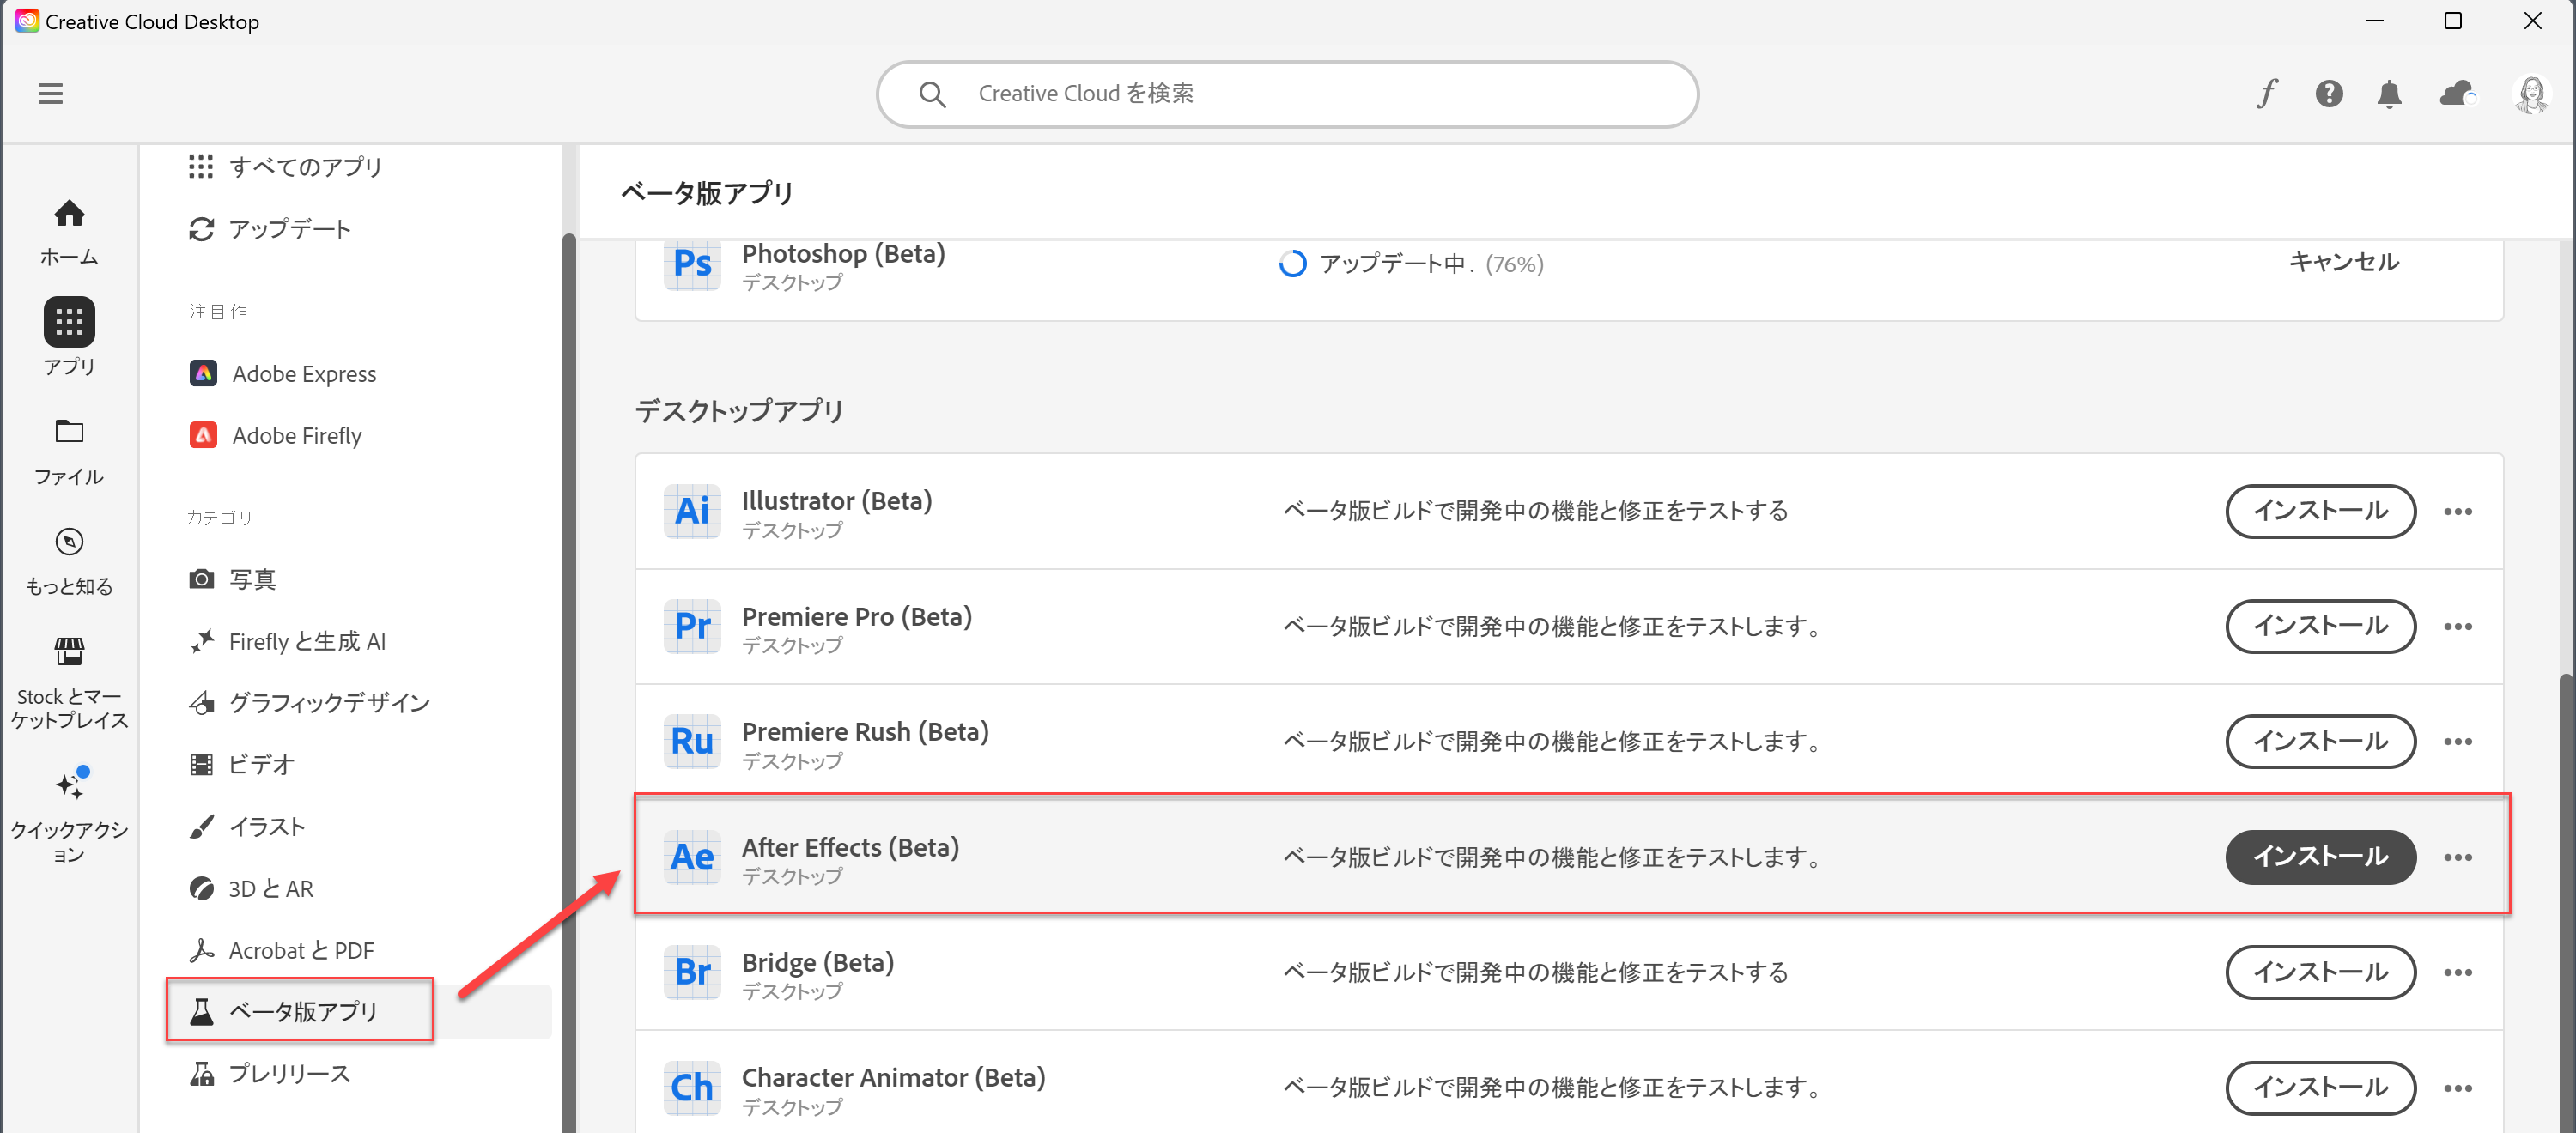Open the Bridge (Beta) app icon
This screenshot has height=1133, width=2576.
(x=692, y=972)
